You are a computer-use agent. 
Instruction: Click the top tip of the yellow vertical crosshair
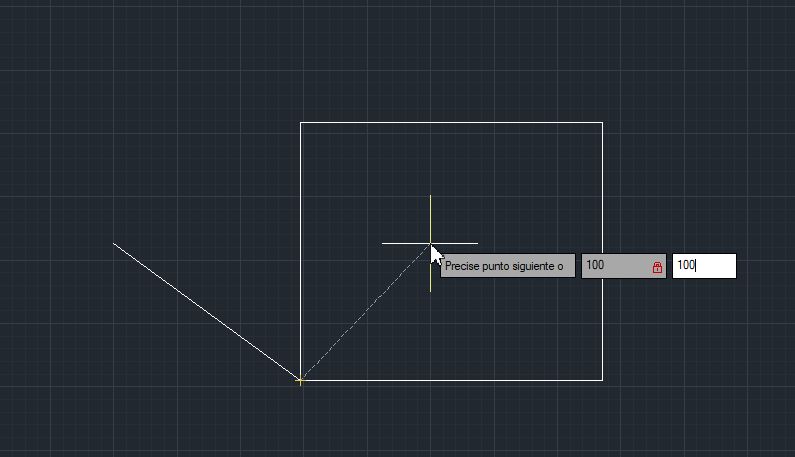coord(430,196)
